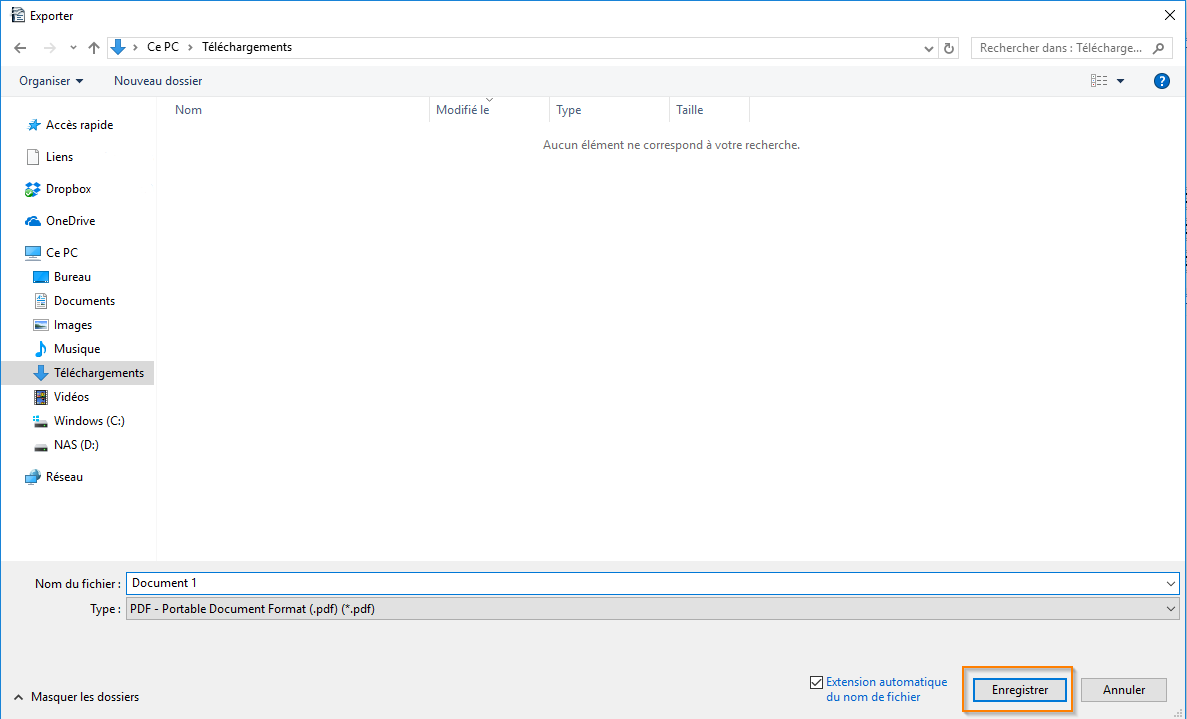Open the Réseau network location

pyautogui.click(x=64, y=477)
